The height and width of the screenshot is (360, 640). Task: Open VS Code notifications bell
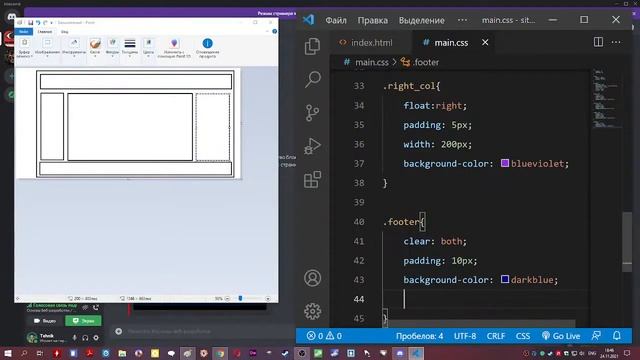(x=617, y=336)
